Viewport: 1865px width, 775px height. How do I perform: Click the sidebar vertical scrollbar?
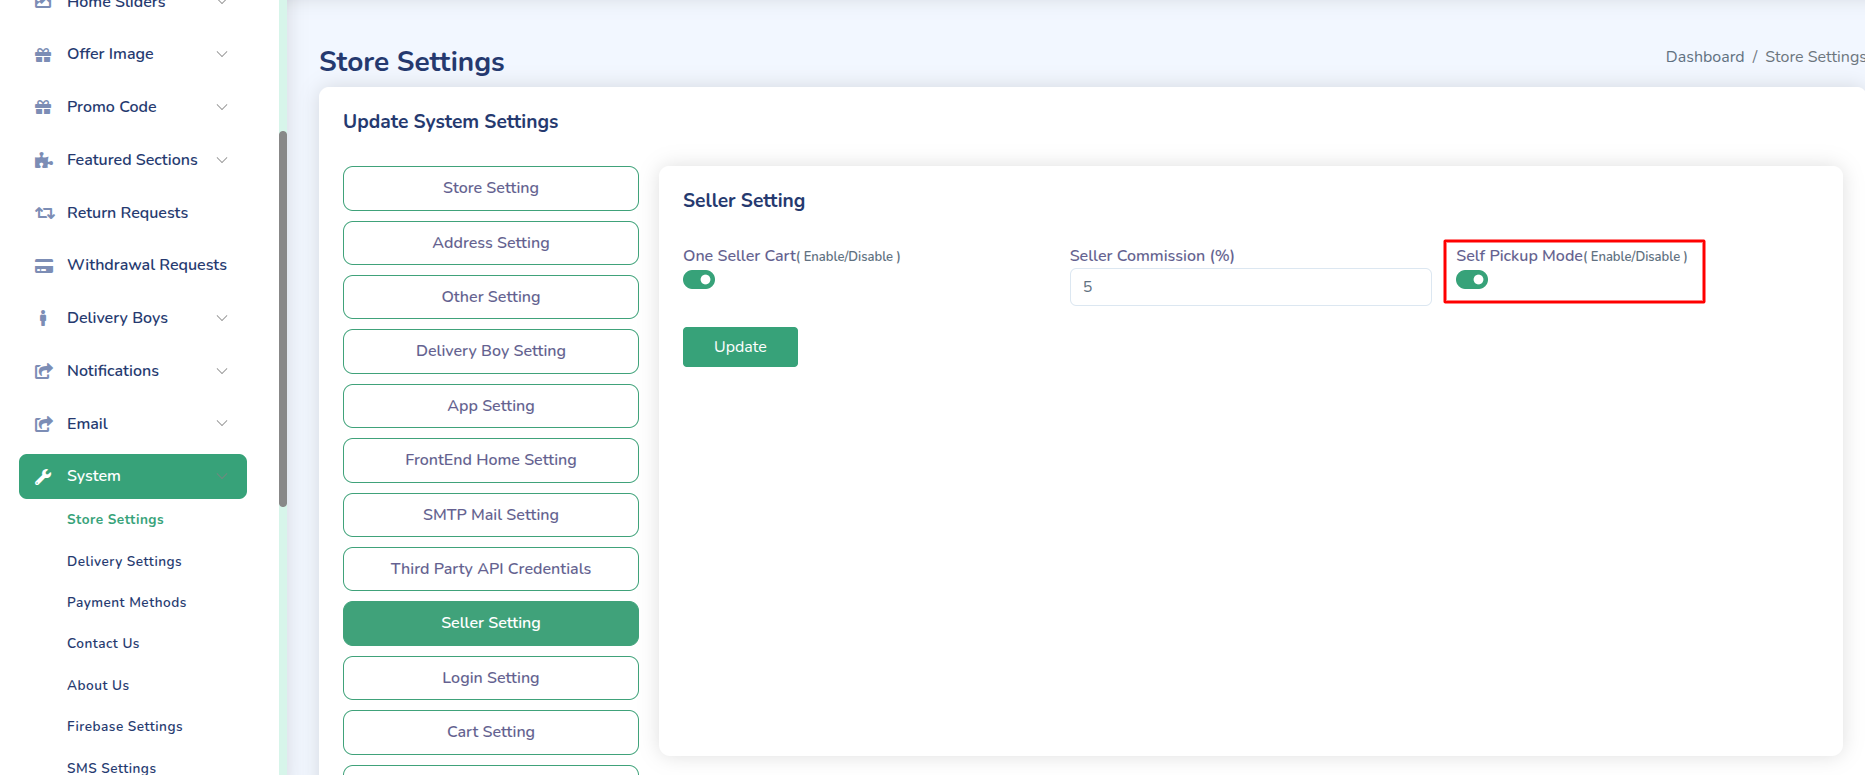(x=283, y=319)
